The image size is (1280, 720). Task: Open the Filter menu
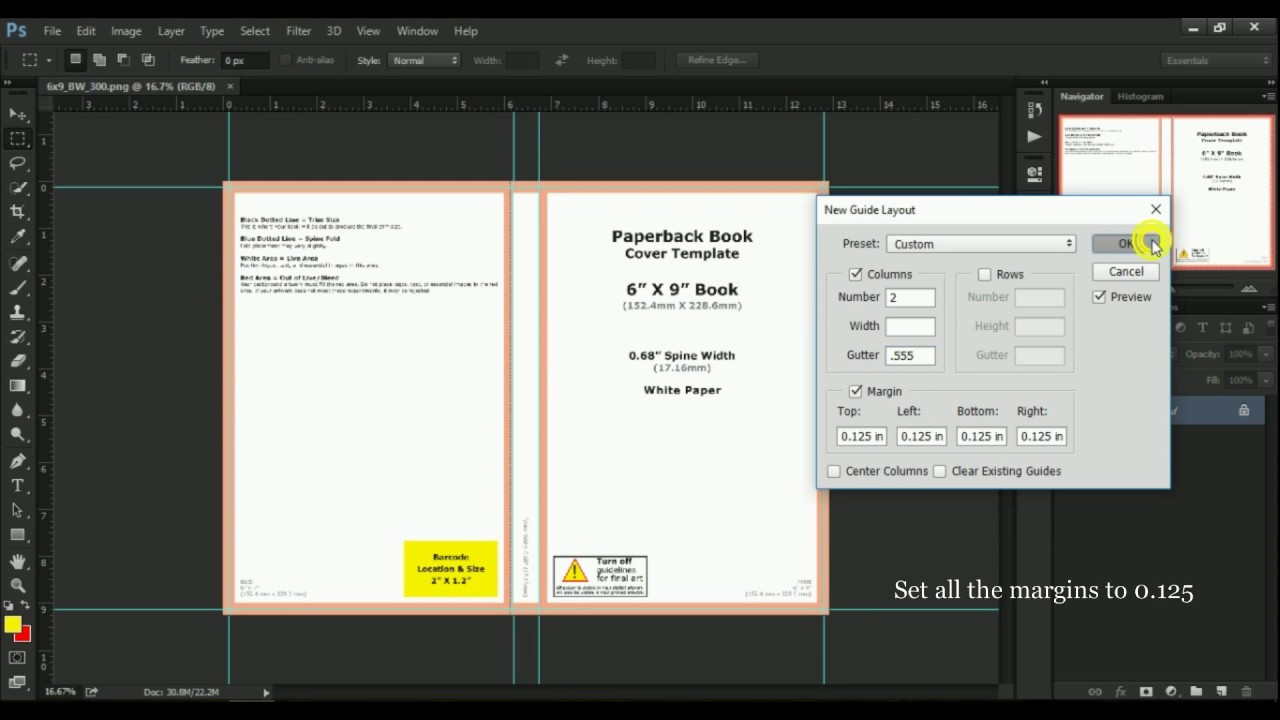(x=298, y=31)
